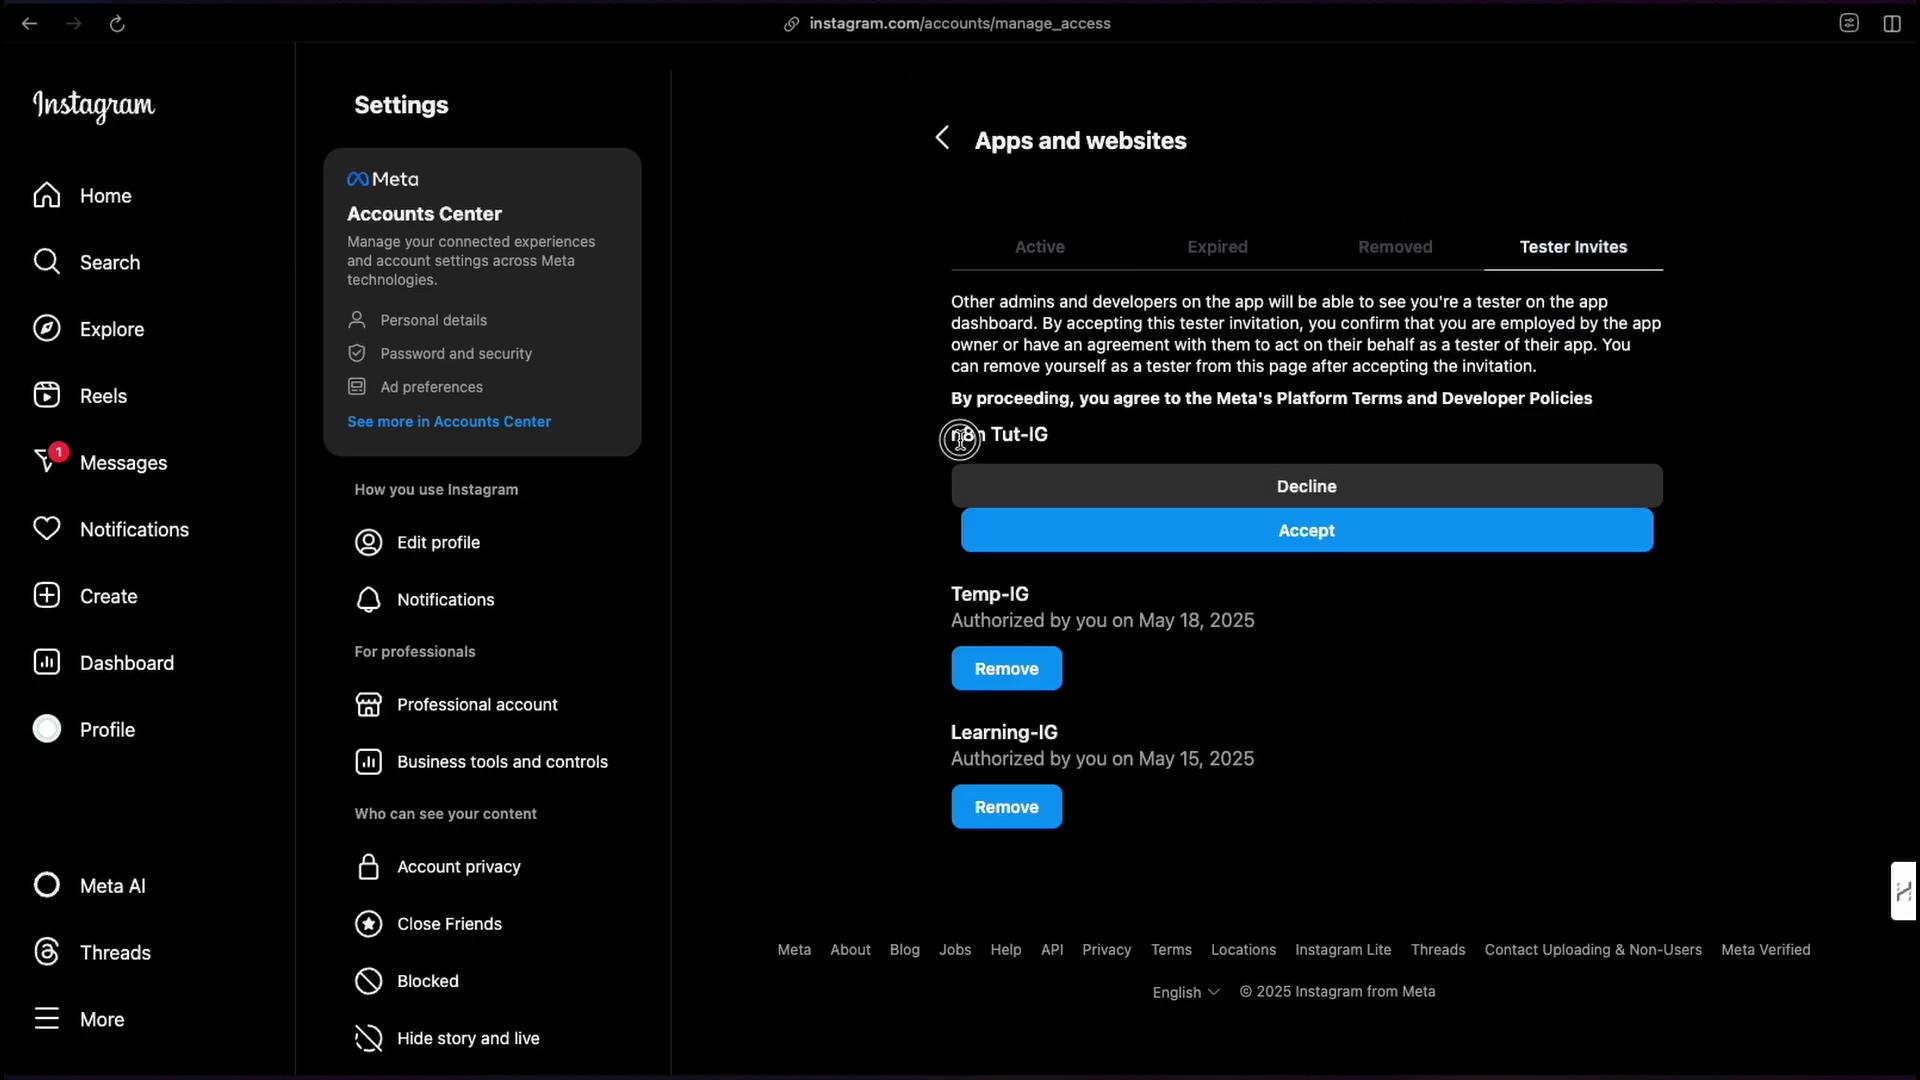Open the Search magnifier icon

click(47, 262)
